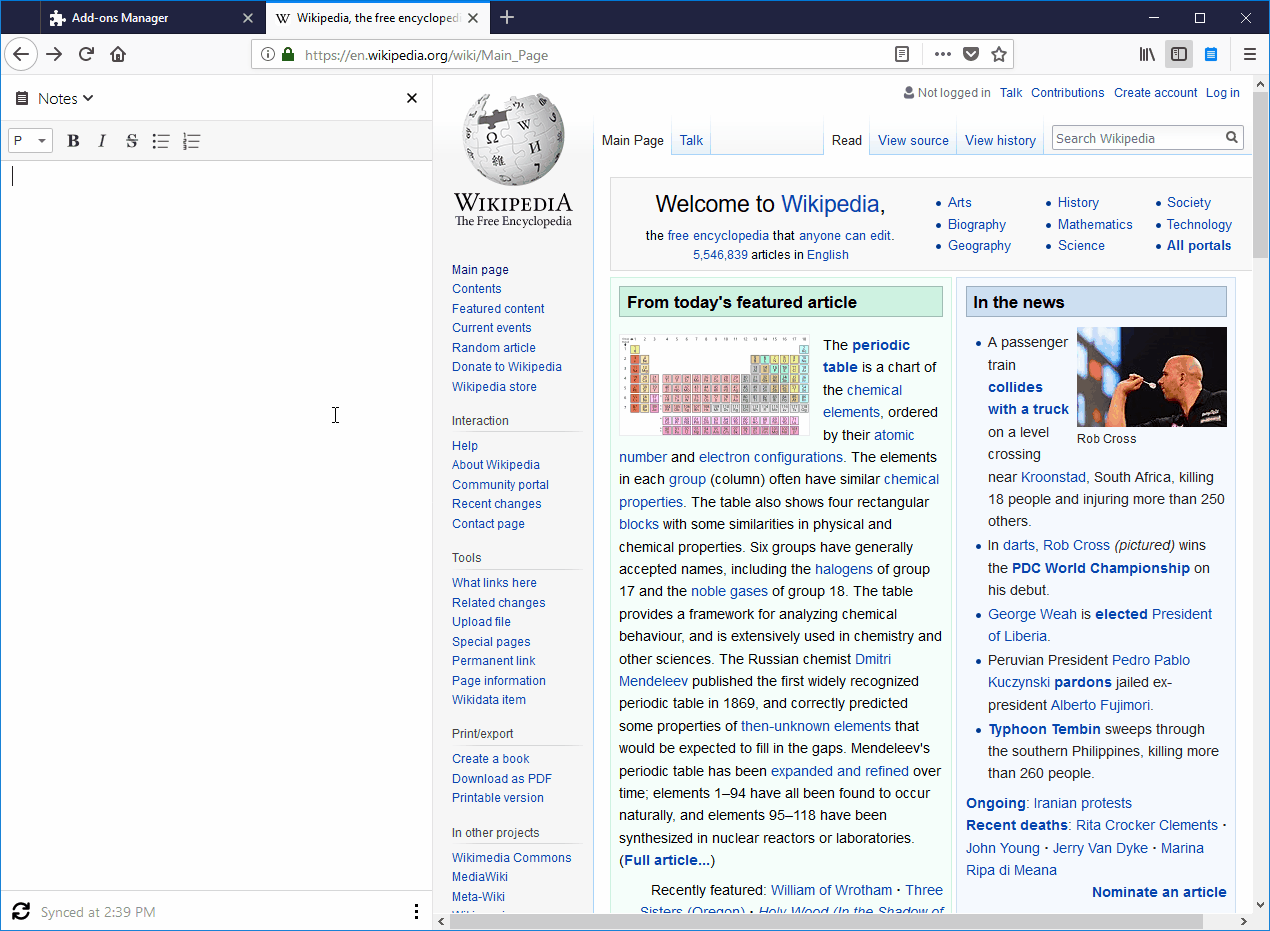Click the user Talk link beside Contributions
The width and height of the screenshot is (1270, 931).
coord(1011,93)
